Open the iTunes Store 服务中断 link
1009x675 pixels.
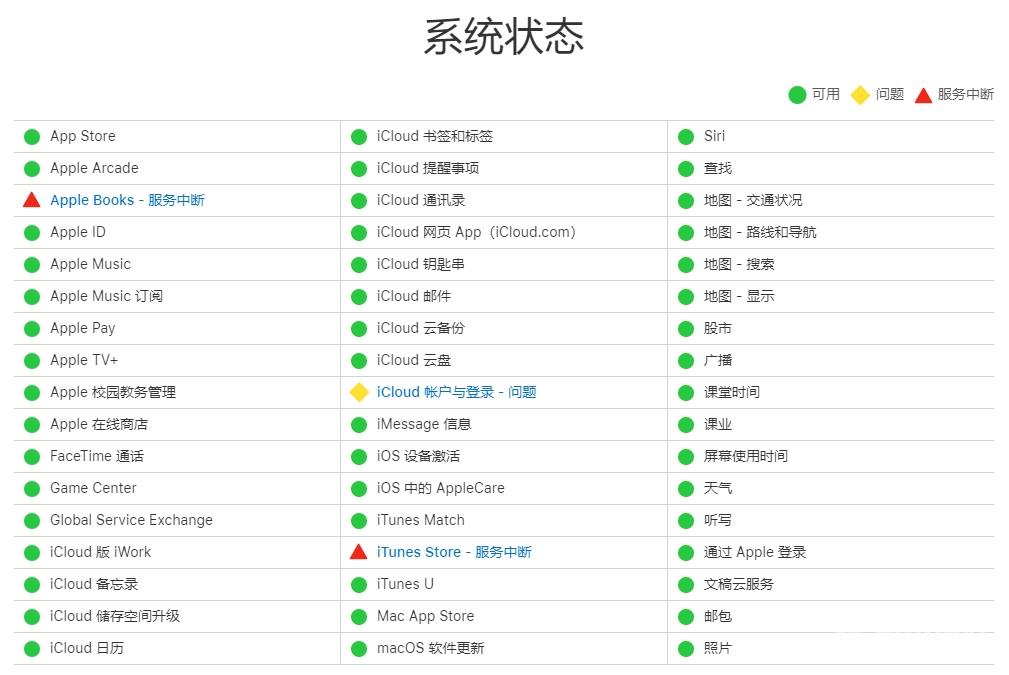pos(455,552)
